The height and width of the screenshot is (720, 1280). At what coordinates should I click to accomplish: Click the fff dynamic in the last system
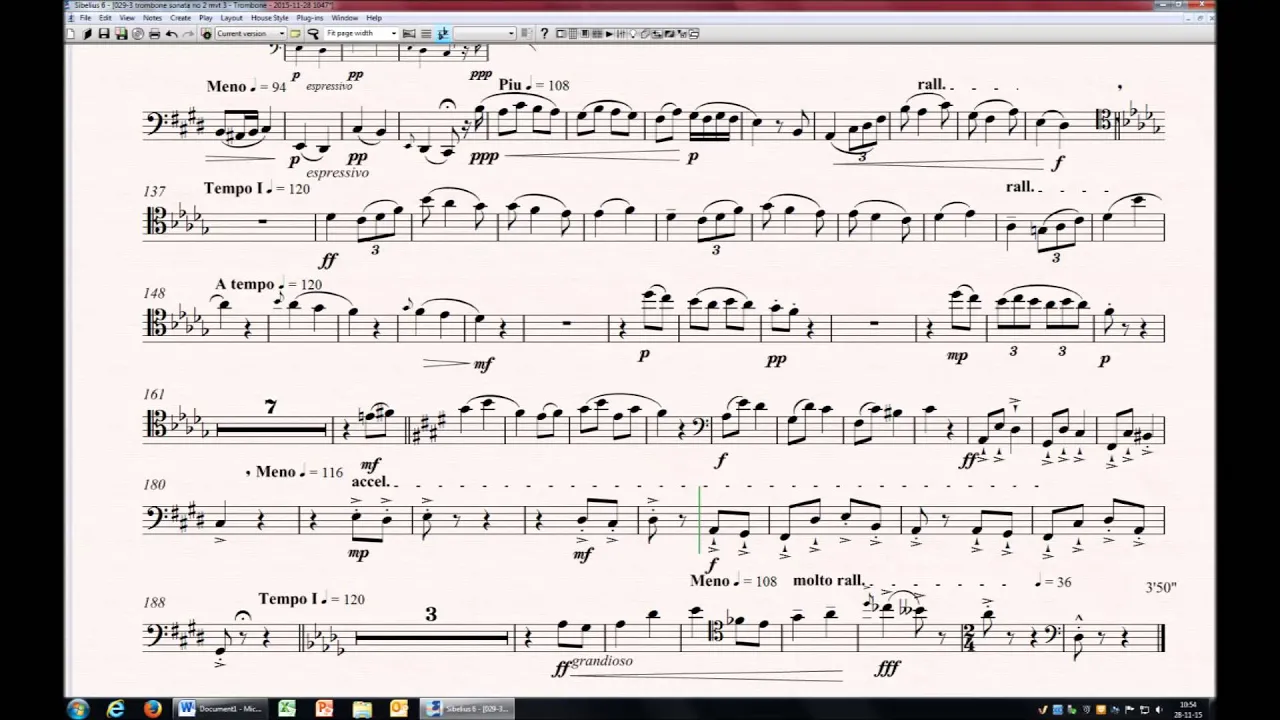887,668
